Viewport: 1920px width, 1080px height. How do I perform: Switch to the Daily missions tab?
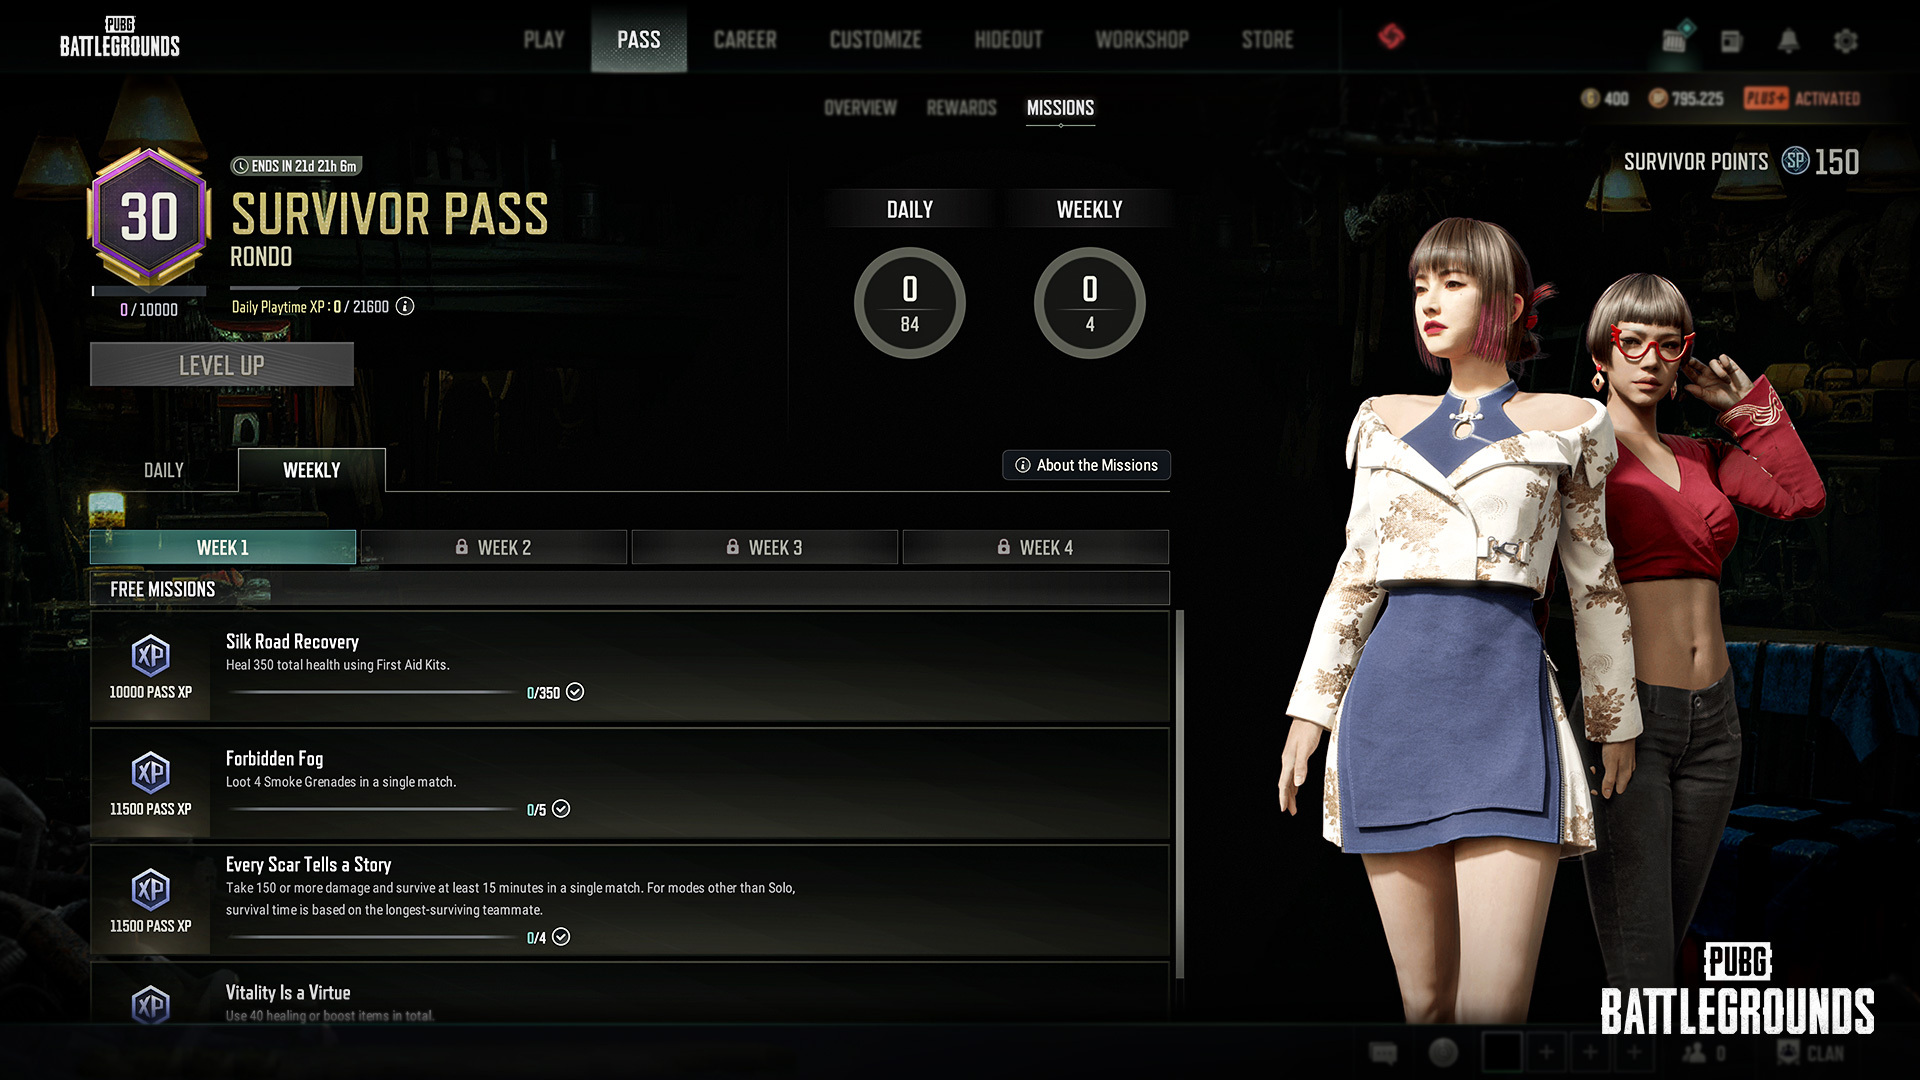pos(164,470)
